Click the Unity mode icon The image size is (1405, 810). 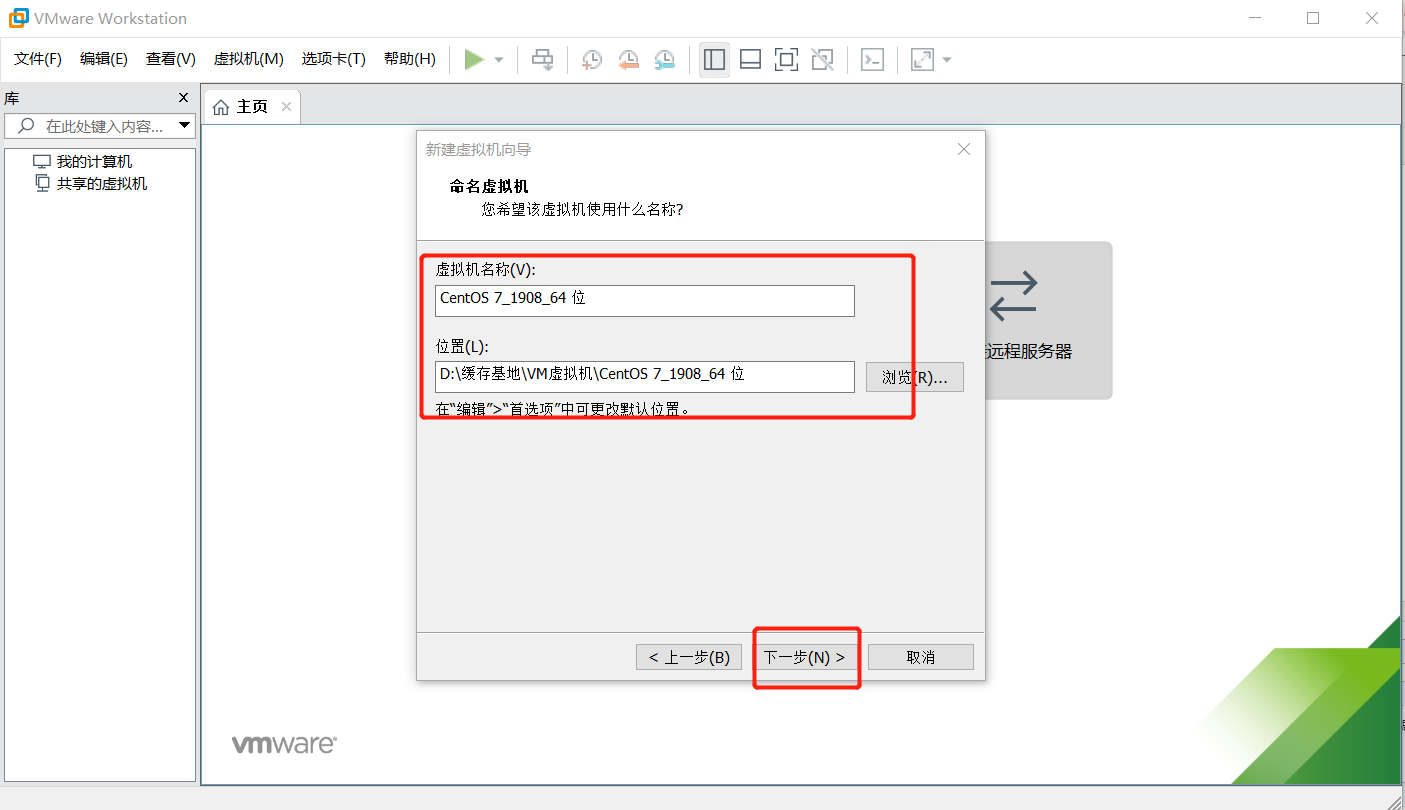[822, 60]
